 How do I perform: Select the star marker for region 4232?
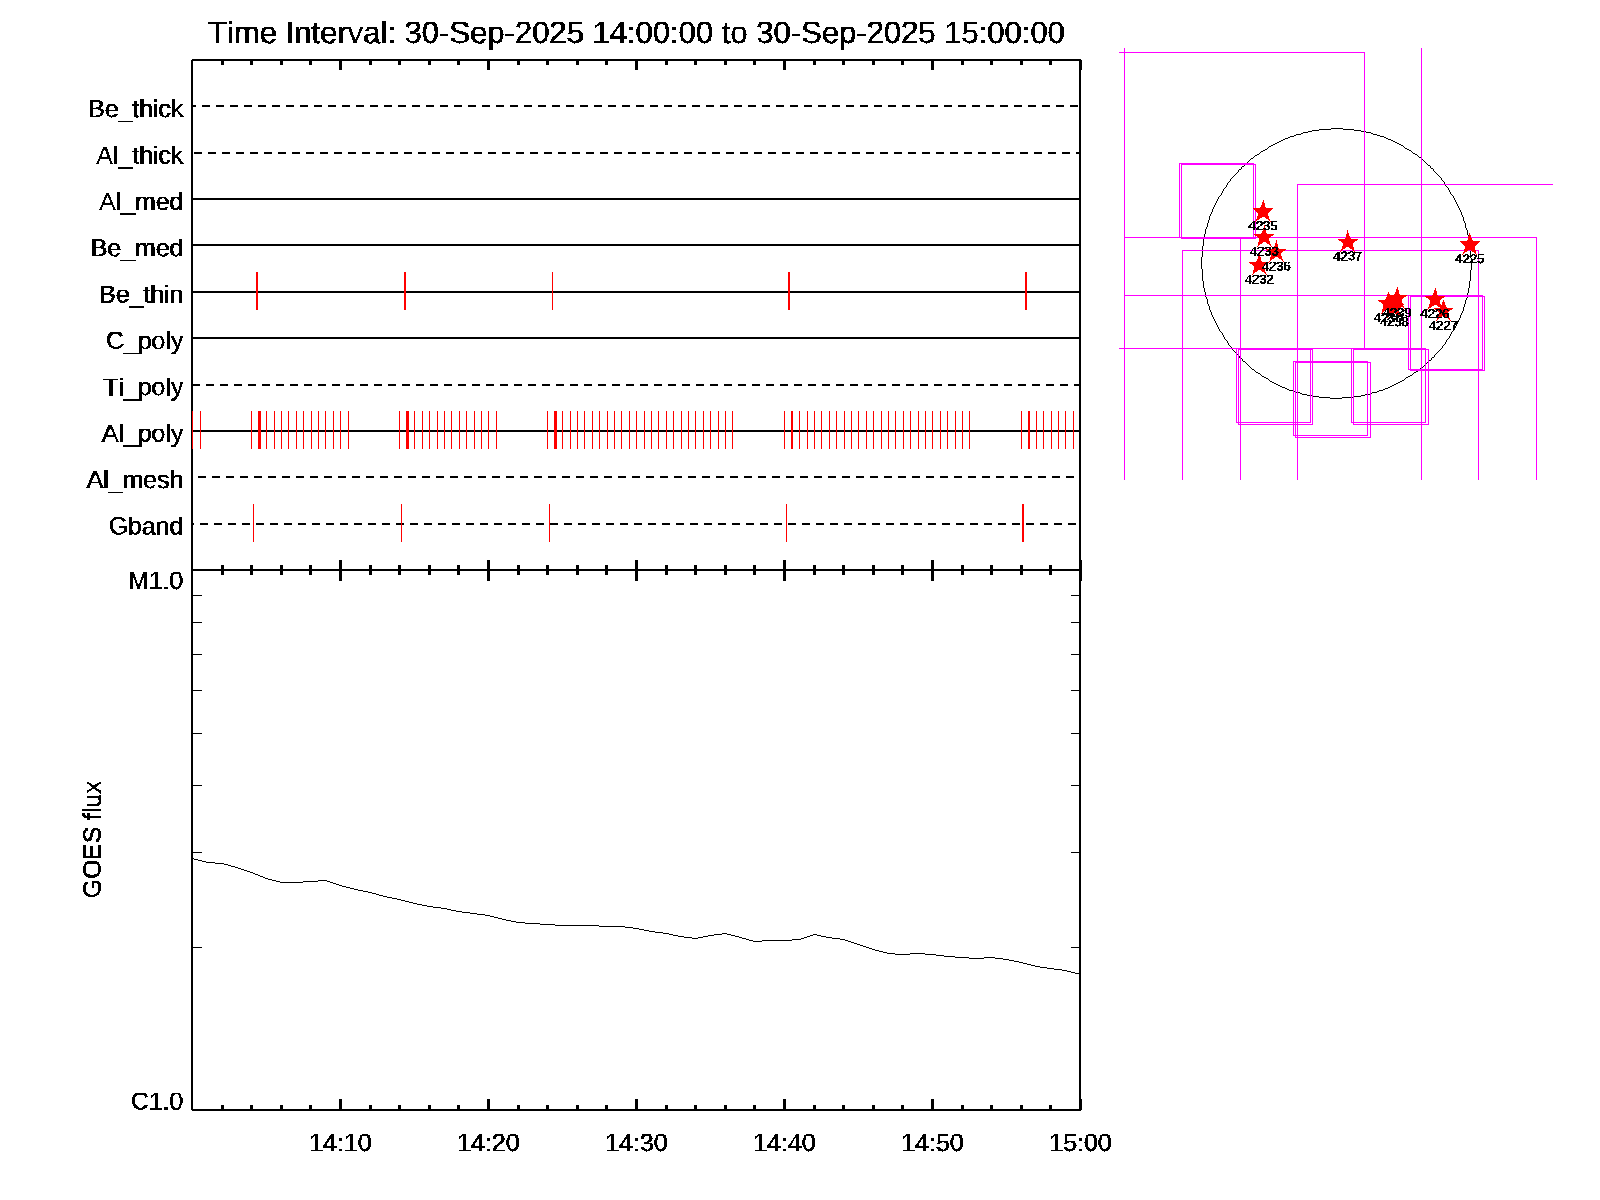(1259, 265)
